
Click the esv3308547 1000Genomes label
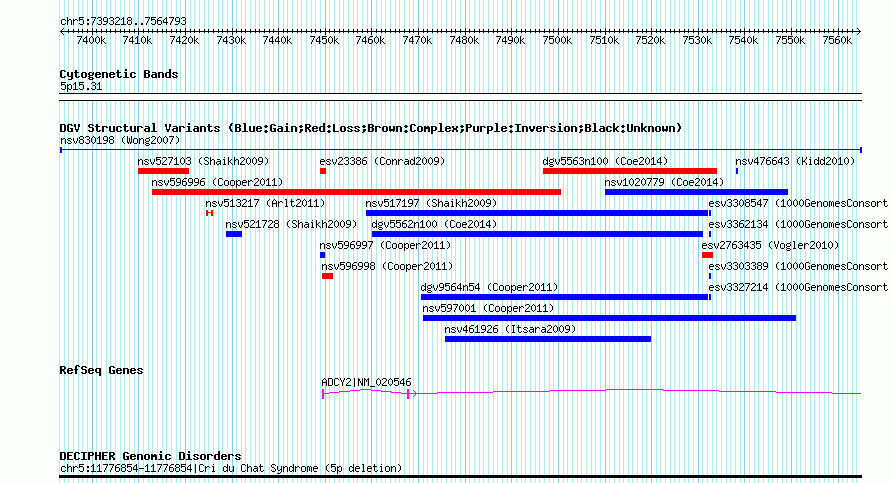click(x=798, y=203)
